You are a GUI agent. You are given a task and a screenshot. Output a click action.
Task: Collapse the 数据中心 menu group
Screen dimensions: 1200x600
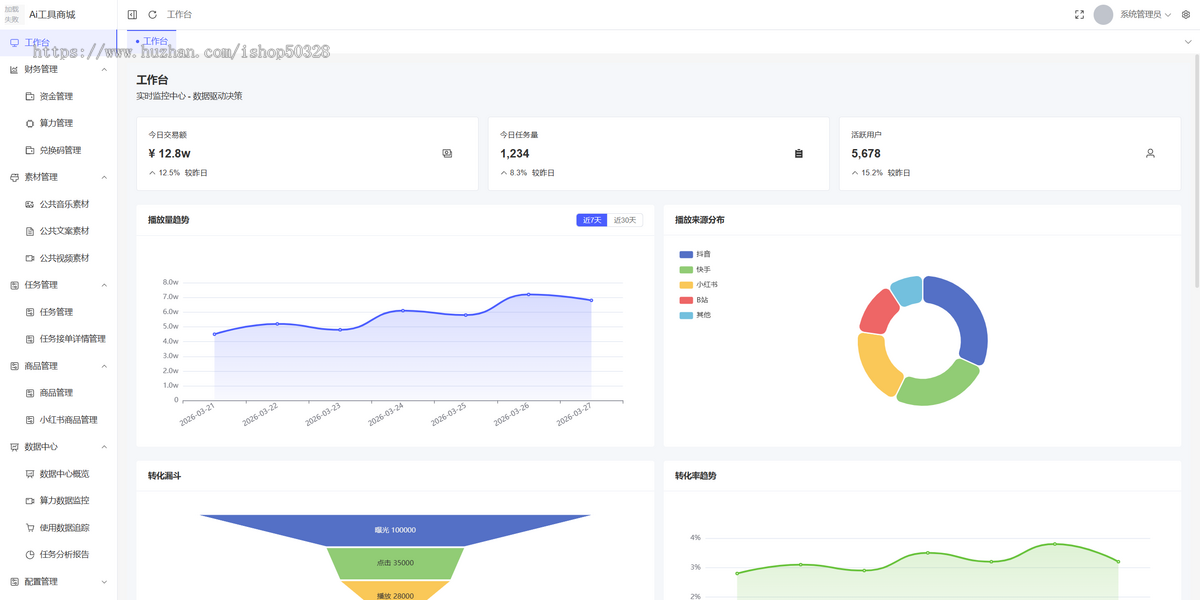tap(58, 446)
